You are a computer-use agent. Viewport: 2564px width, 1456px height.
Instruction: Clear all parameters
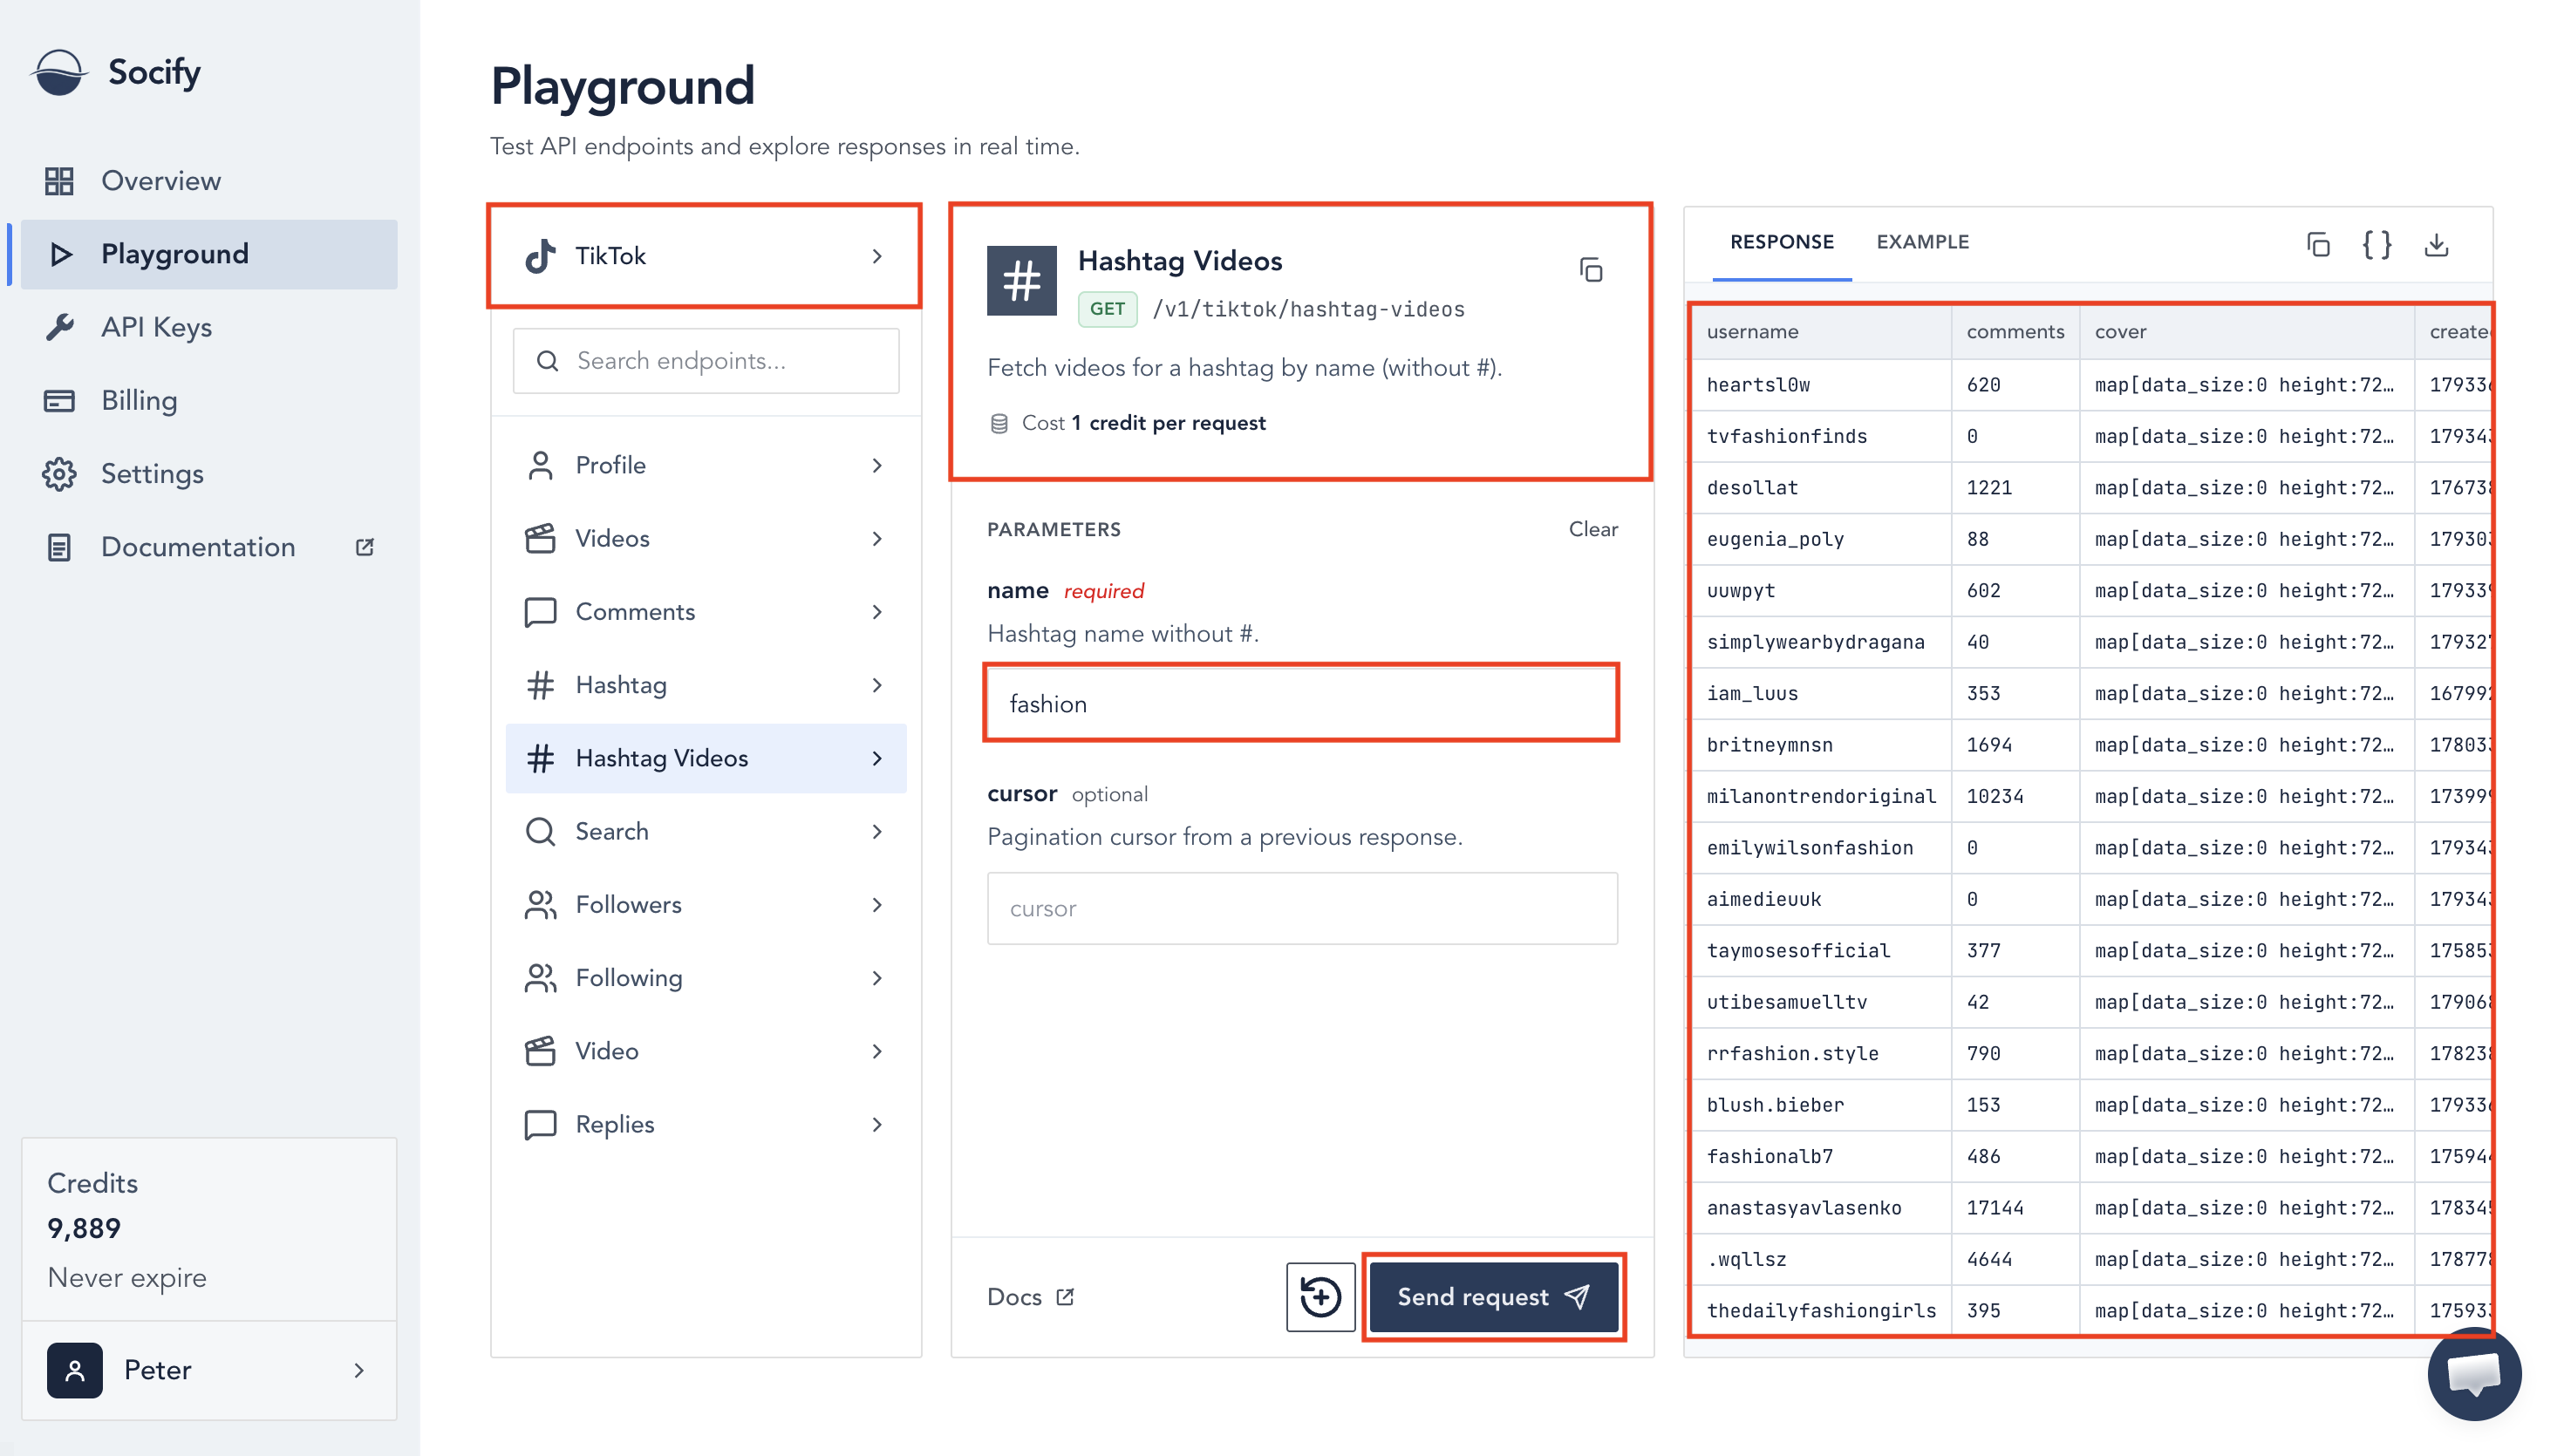tap(1592, 529)
